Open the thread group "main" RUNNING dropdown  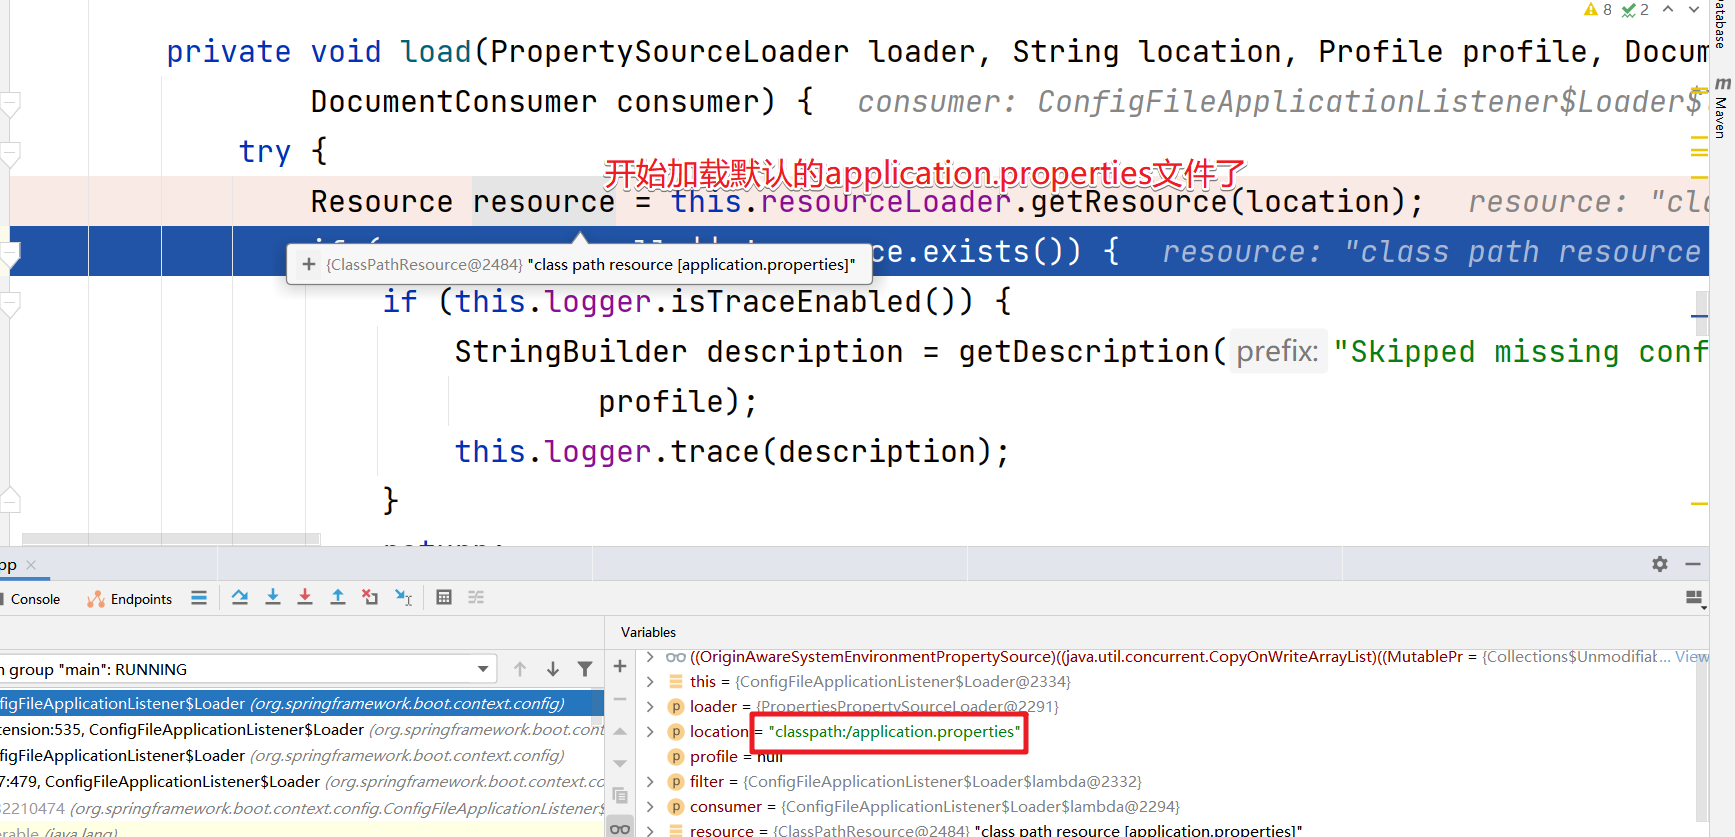246,669
